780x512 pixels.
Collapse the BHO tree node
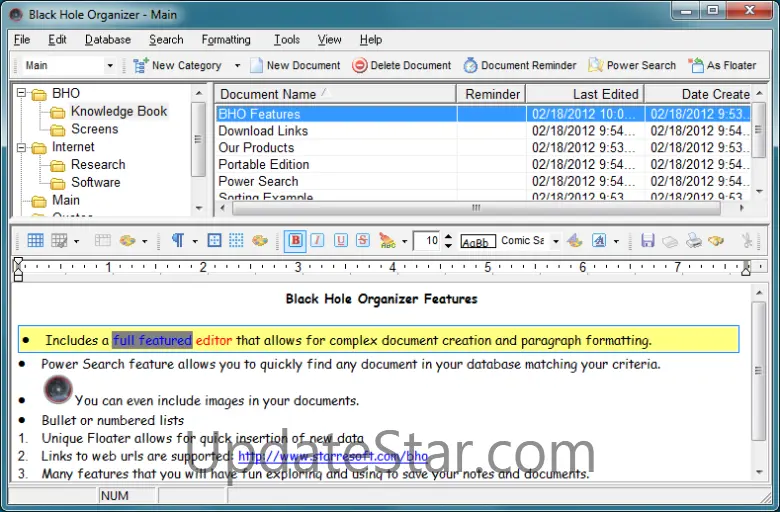point(21,93)
